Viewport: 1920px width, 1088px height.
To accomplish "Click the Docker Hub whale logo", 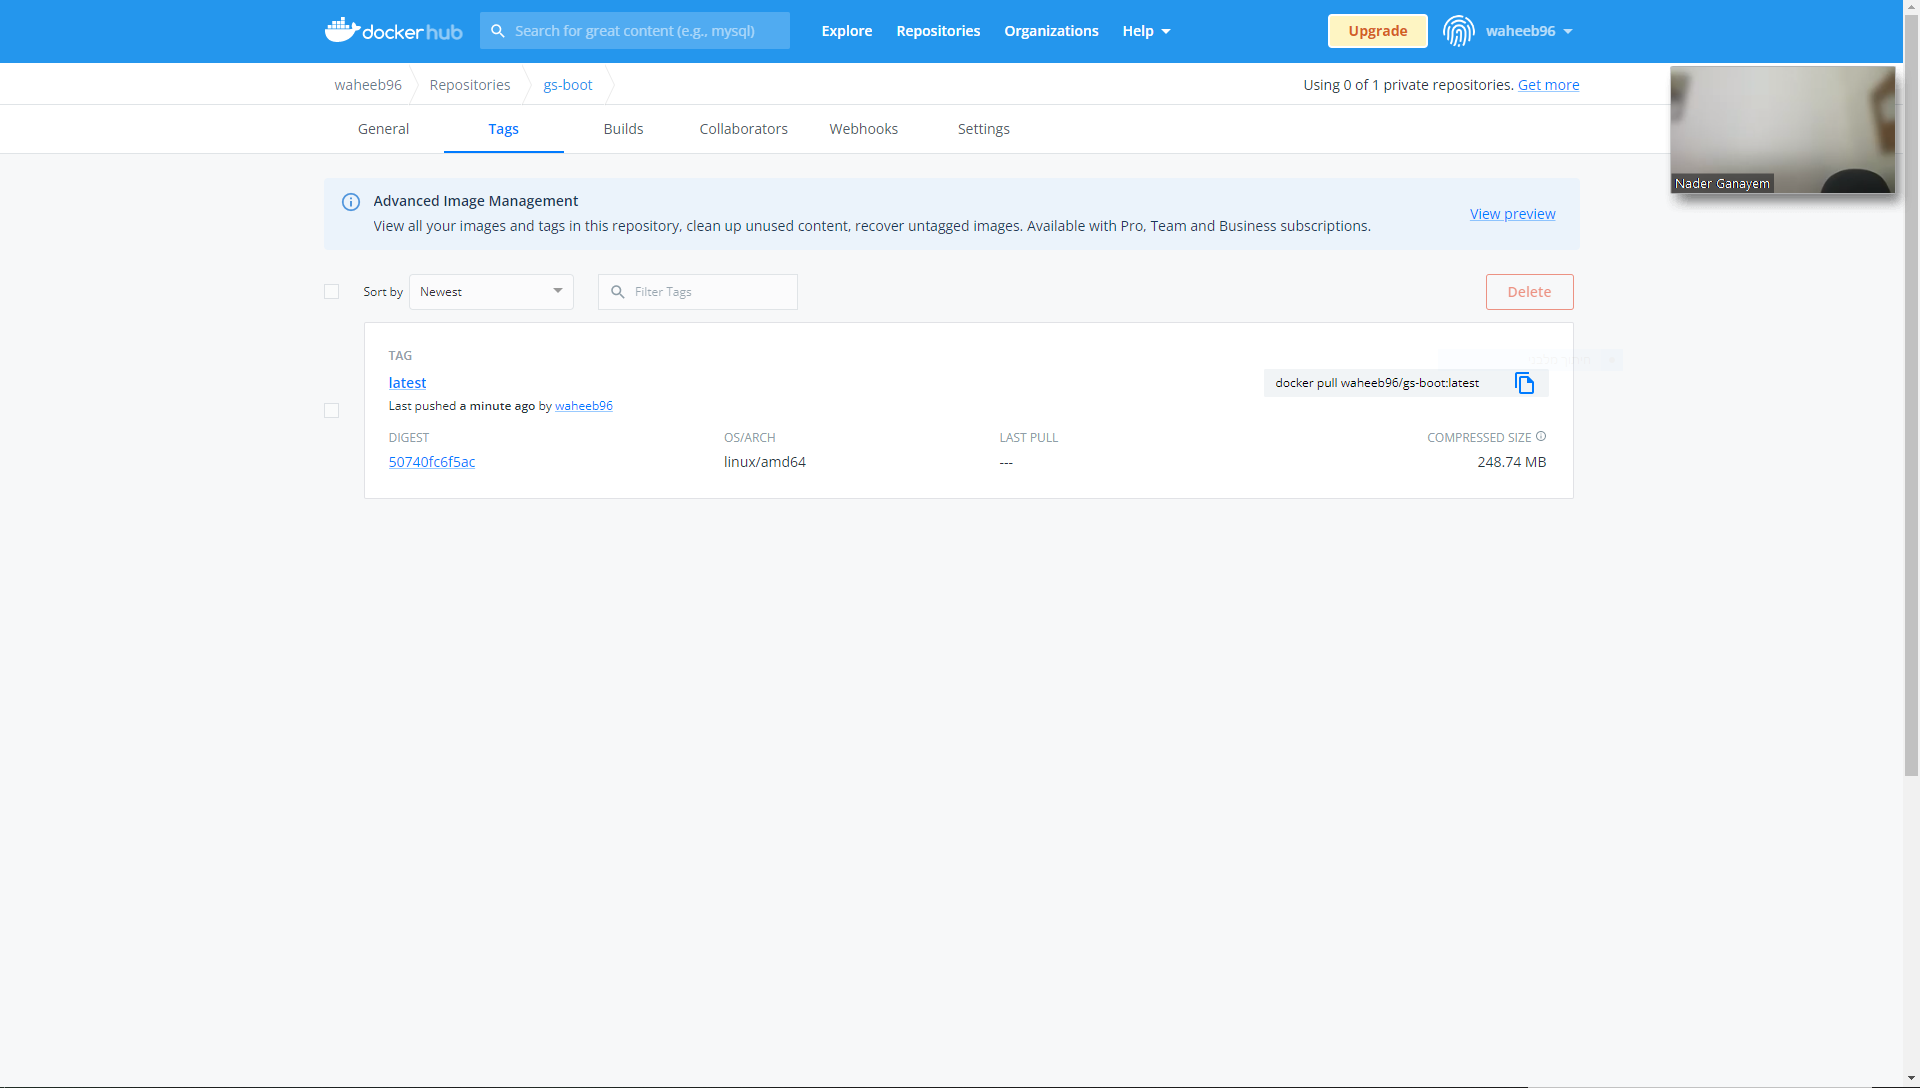I will point(341,30).
